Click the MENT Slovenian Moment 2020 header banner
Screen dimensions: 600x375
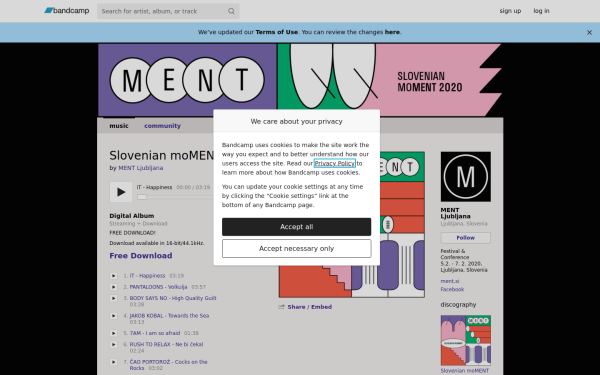(300, 80)
